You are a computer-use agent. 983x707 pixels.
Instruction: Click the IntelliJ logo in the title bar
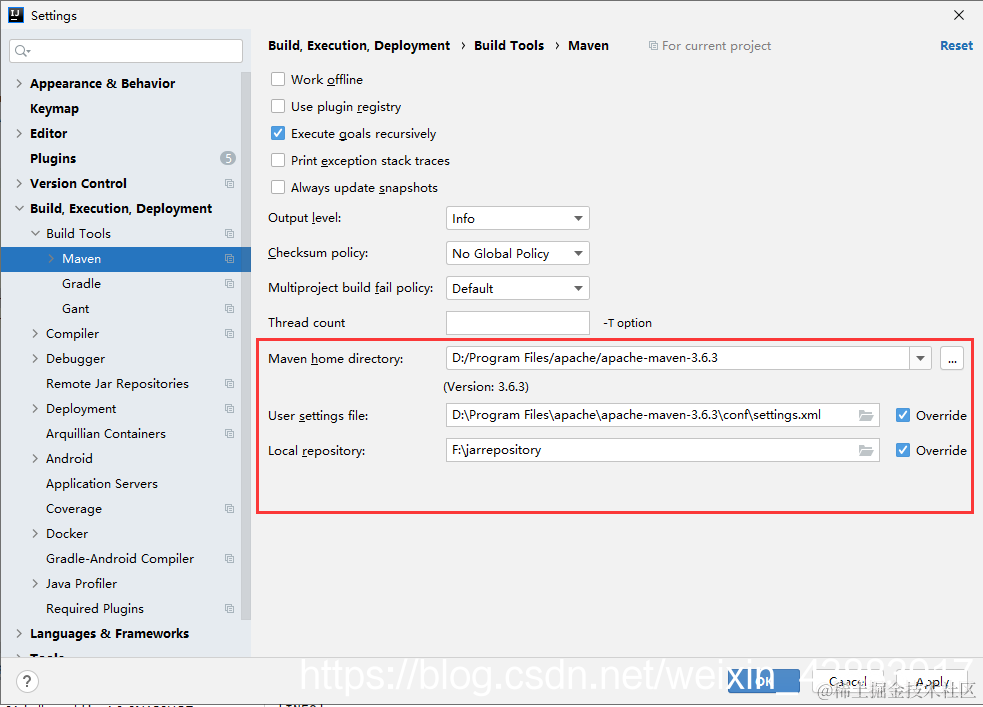click(16, 15)
